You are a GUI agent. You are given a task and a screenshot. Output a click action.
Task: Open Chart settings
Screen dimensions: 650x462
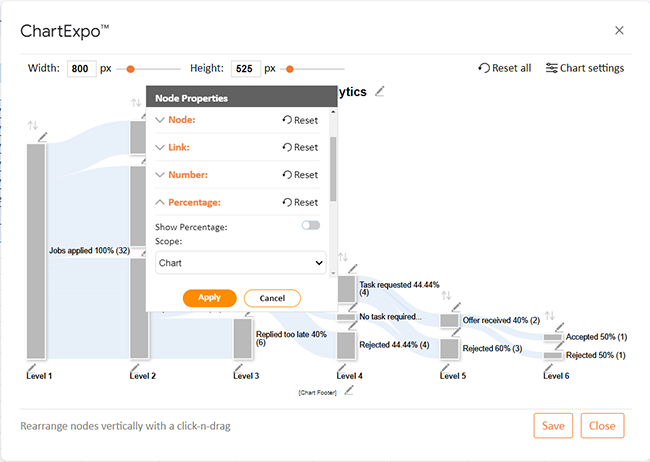[x=585, y=68]
